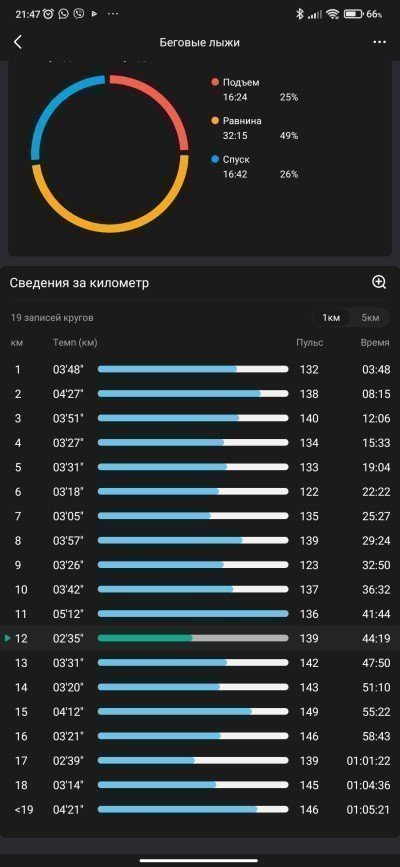Switch lap view to 5км
The image size is (400, 867).
(x=370, y=317)
